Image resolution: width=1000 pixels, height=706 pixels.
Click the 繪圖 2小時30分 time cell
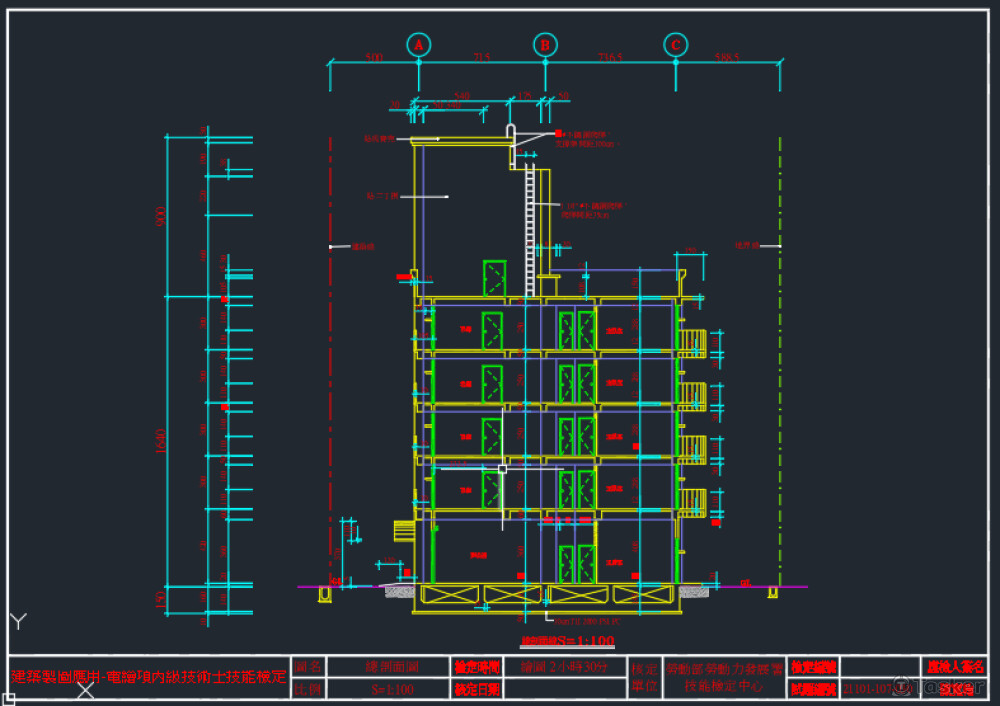tap(567, 666)
